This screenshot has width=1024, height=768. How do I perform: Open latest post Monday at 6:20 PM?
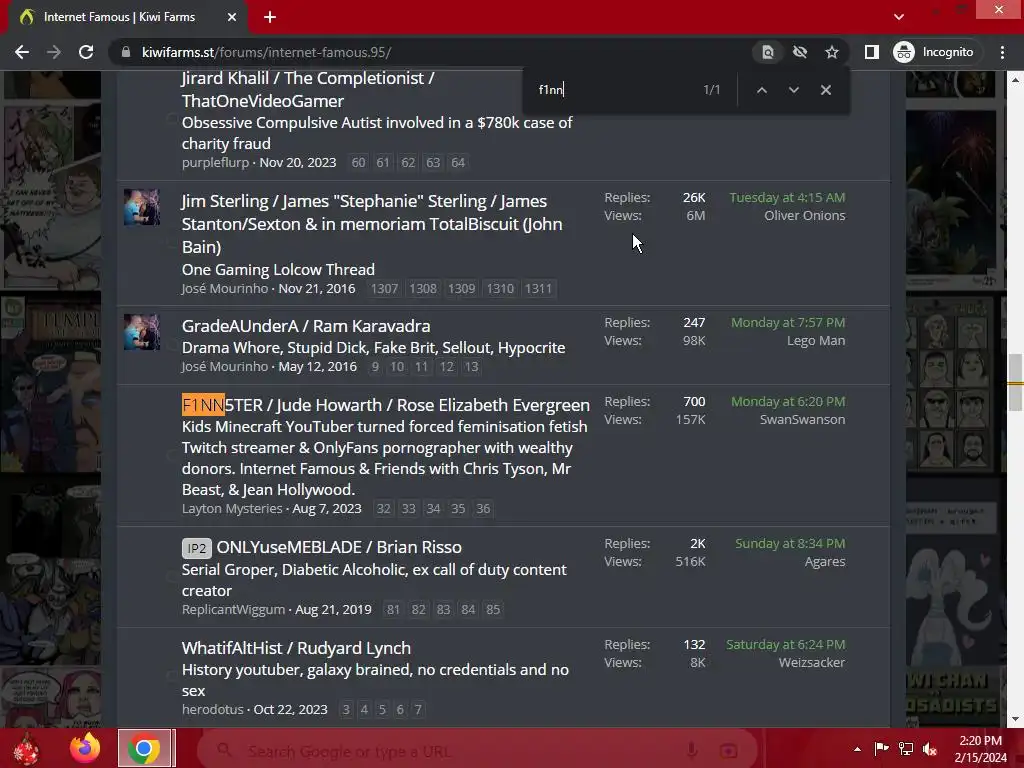[x=788, y=402]
